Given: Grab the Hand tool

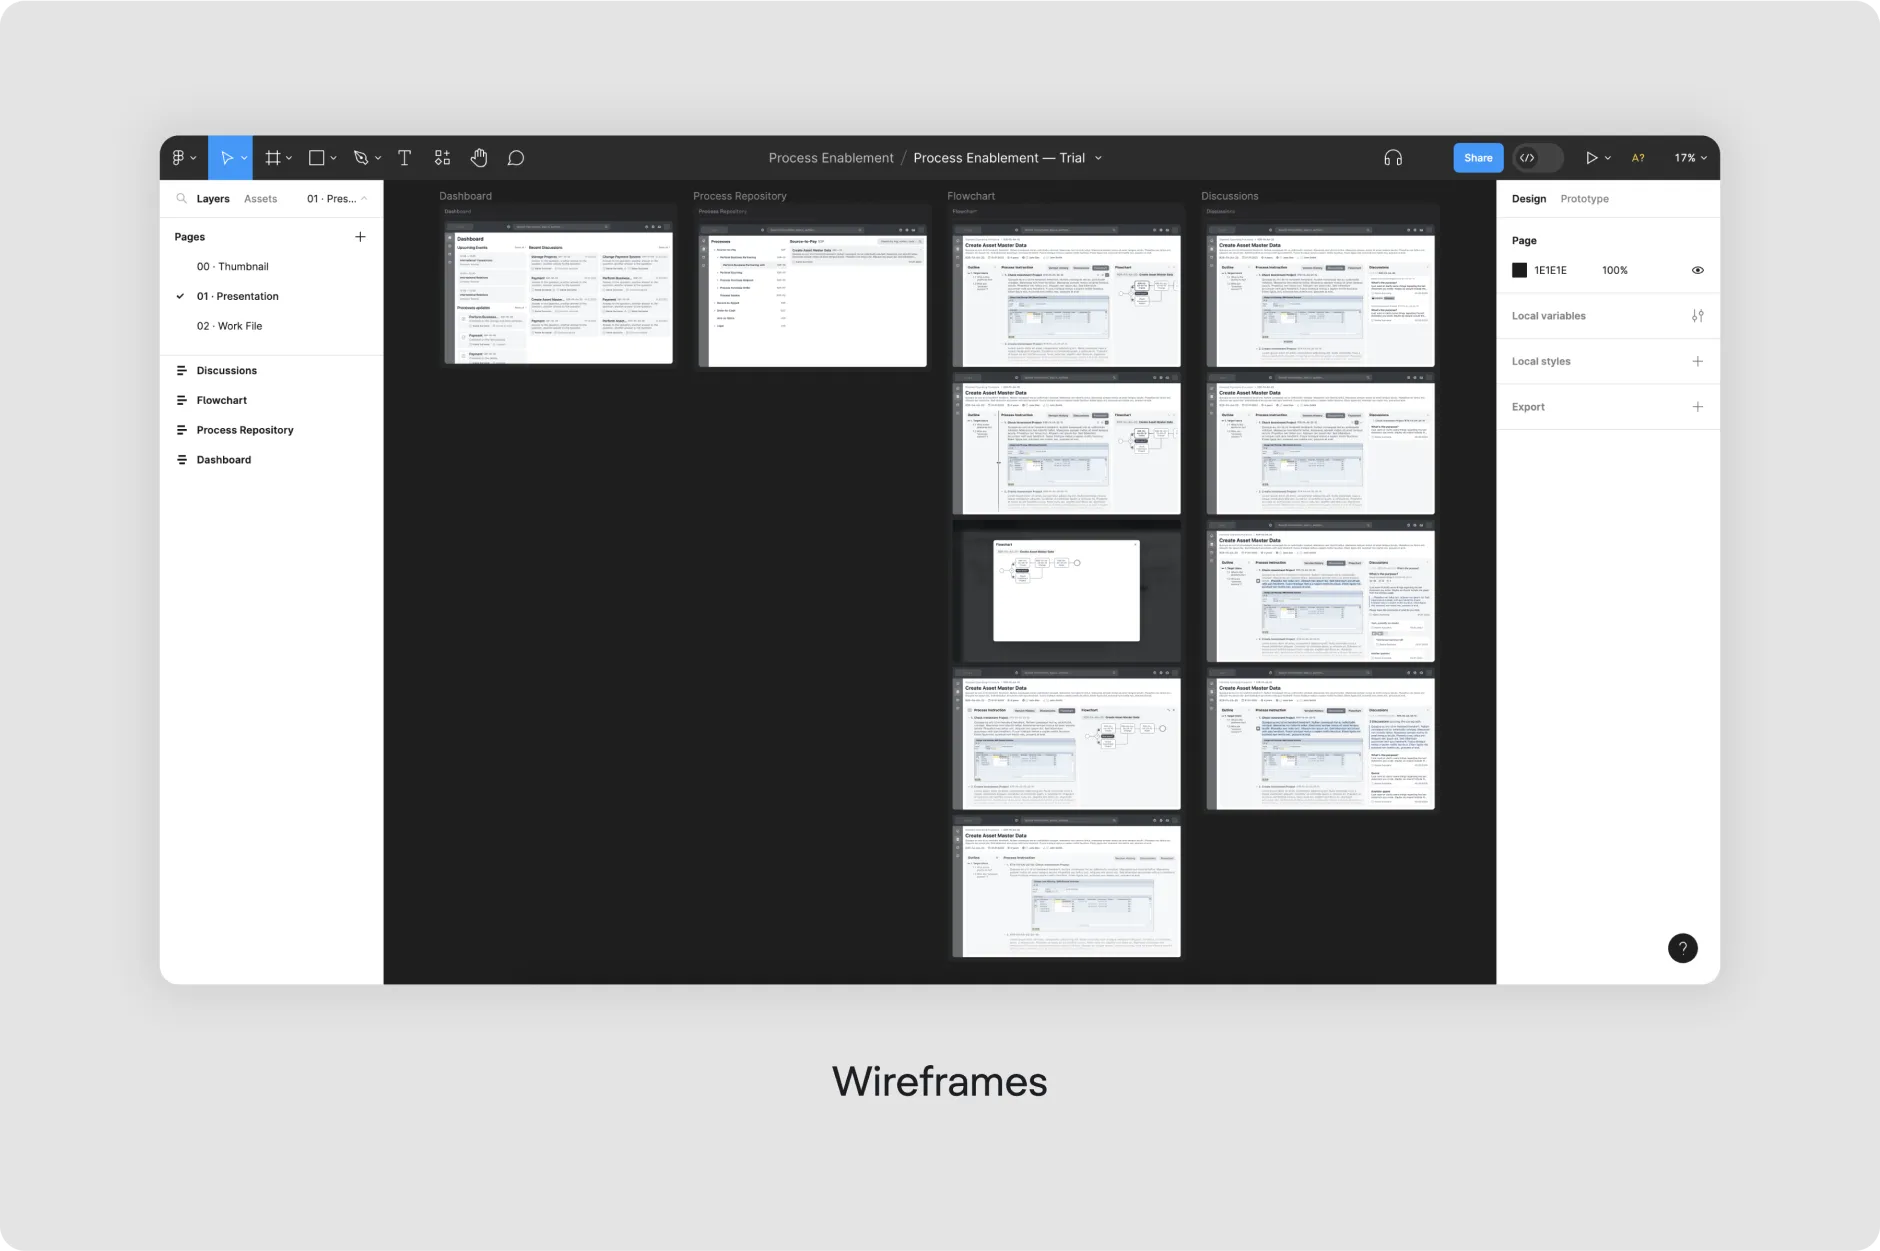Looking at the screenshot, I should tap(479, 157).
